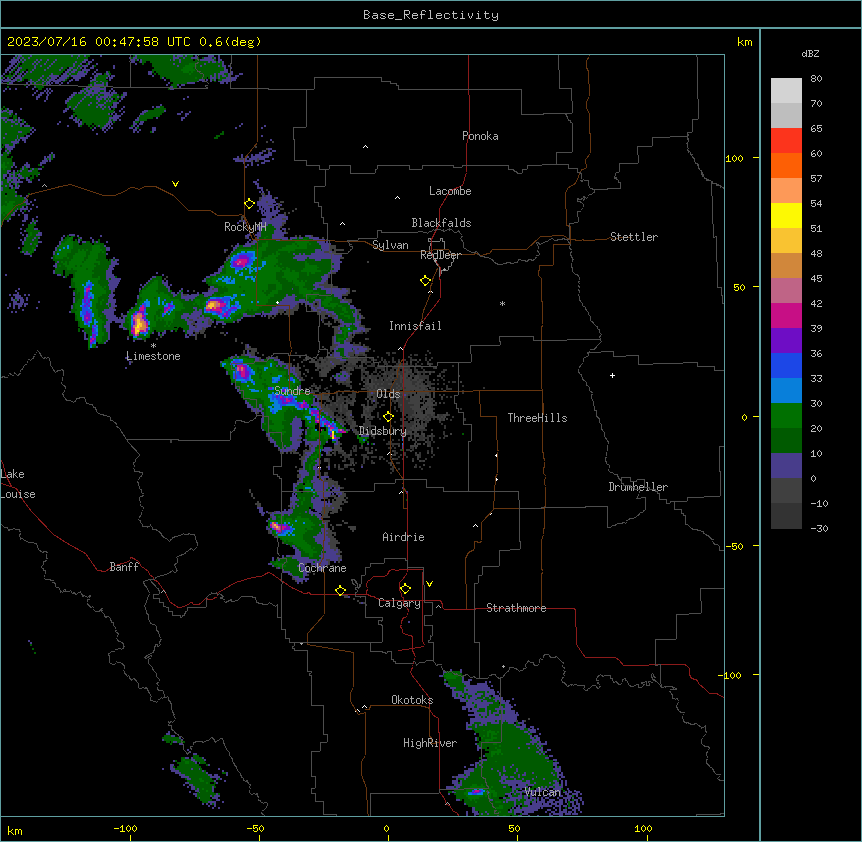862x842 pixels.
Task: Select the yellow diamond between Olds and Didsbury
Action: (389, 417)
